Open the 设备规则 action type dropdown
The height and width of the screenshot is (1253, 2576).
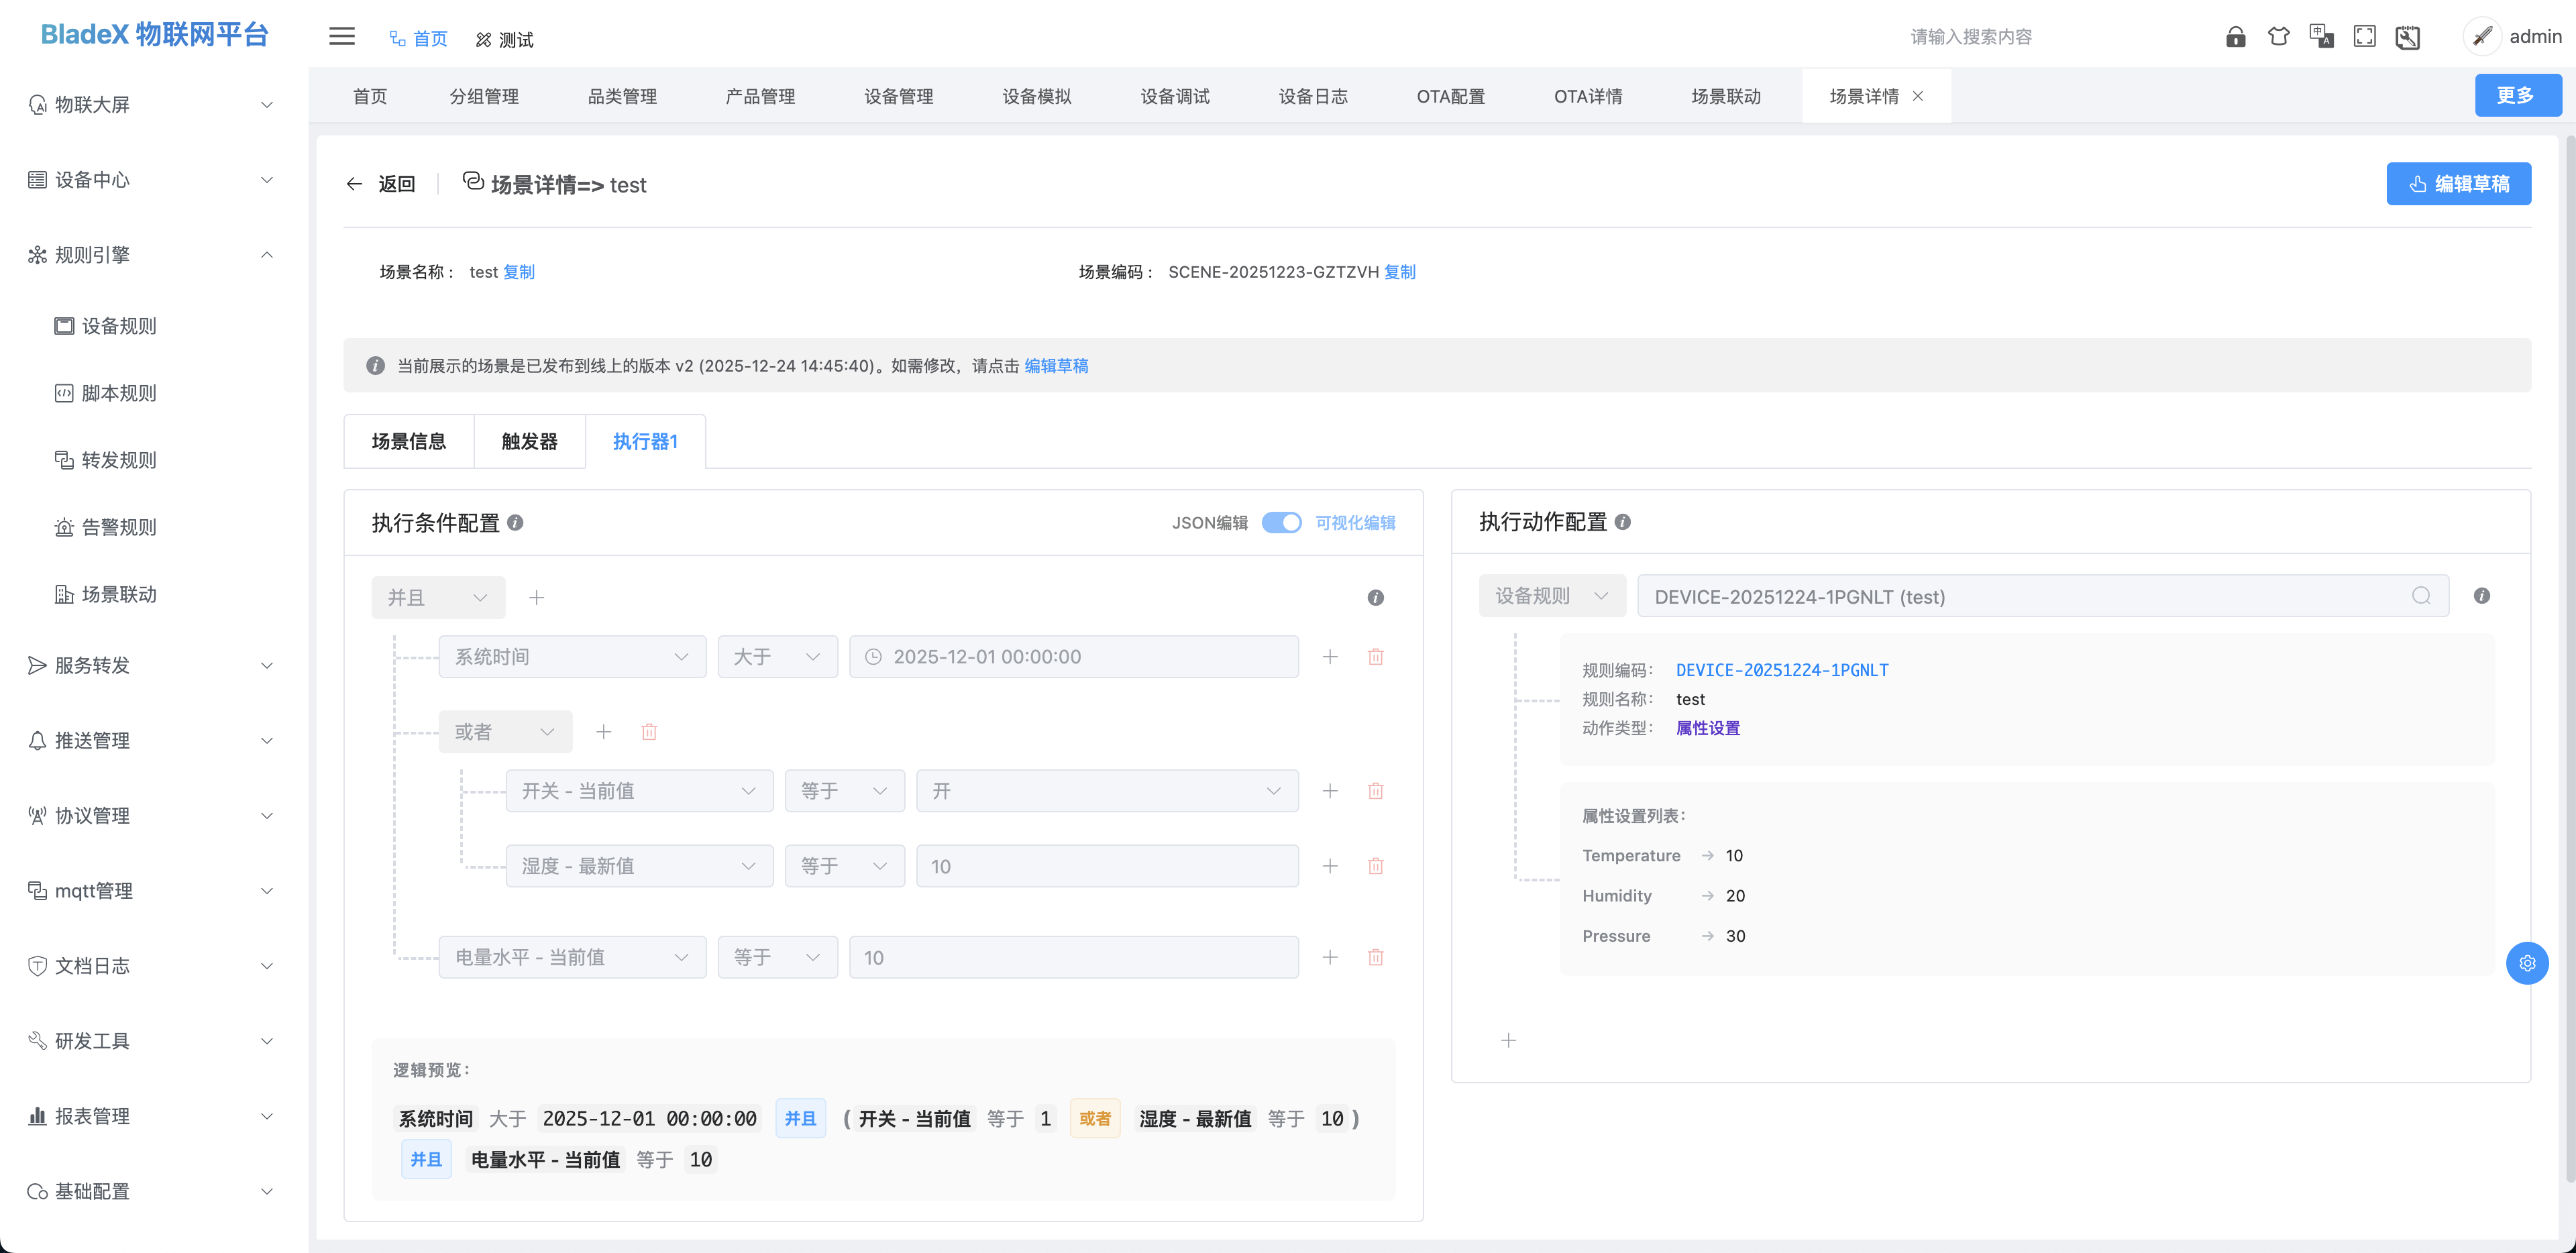[x=1551, y=596]
